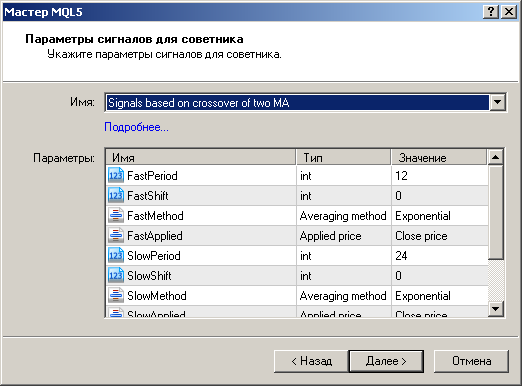Viewport: 522px width, 386px height.
Task: Click the parameters list scrollbar thumb
Action: [496, 212]
